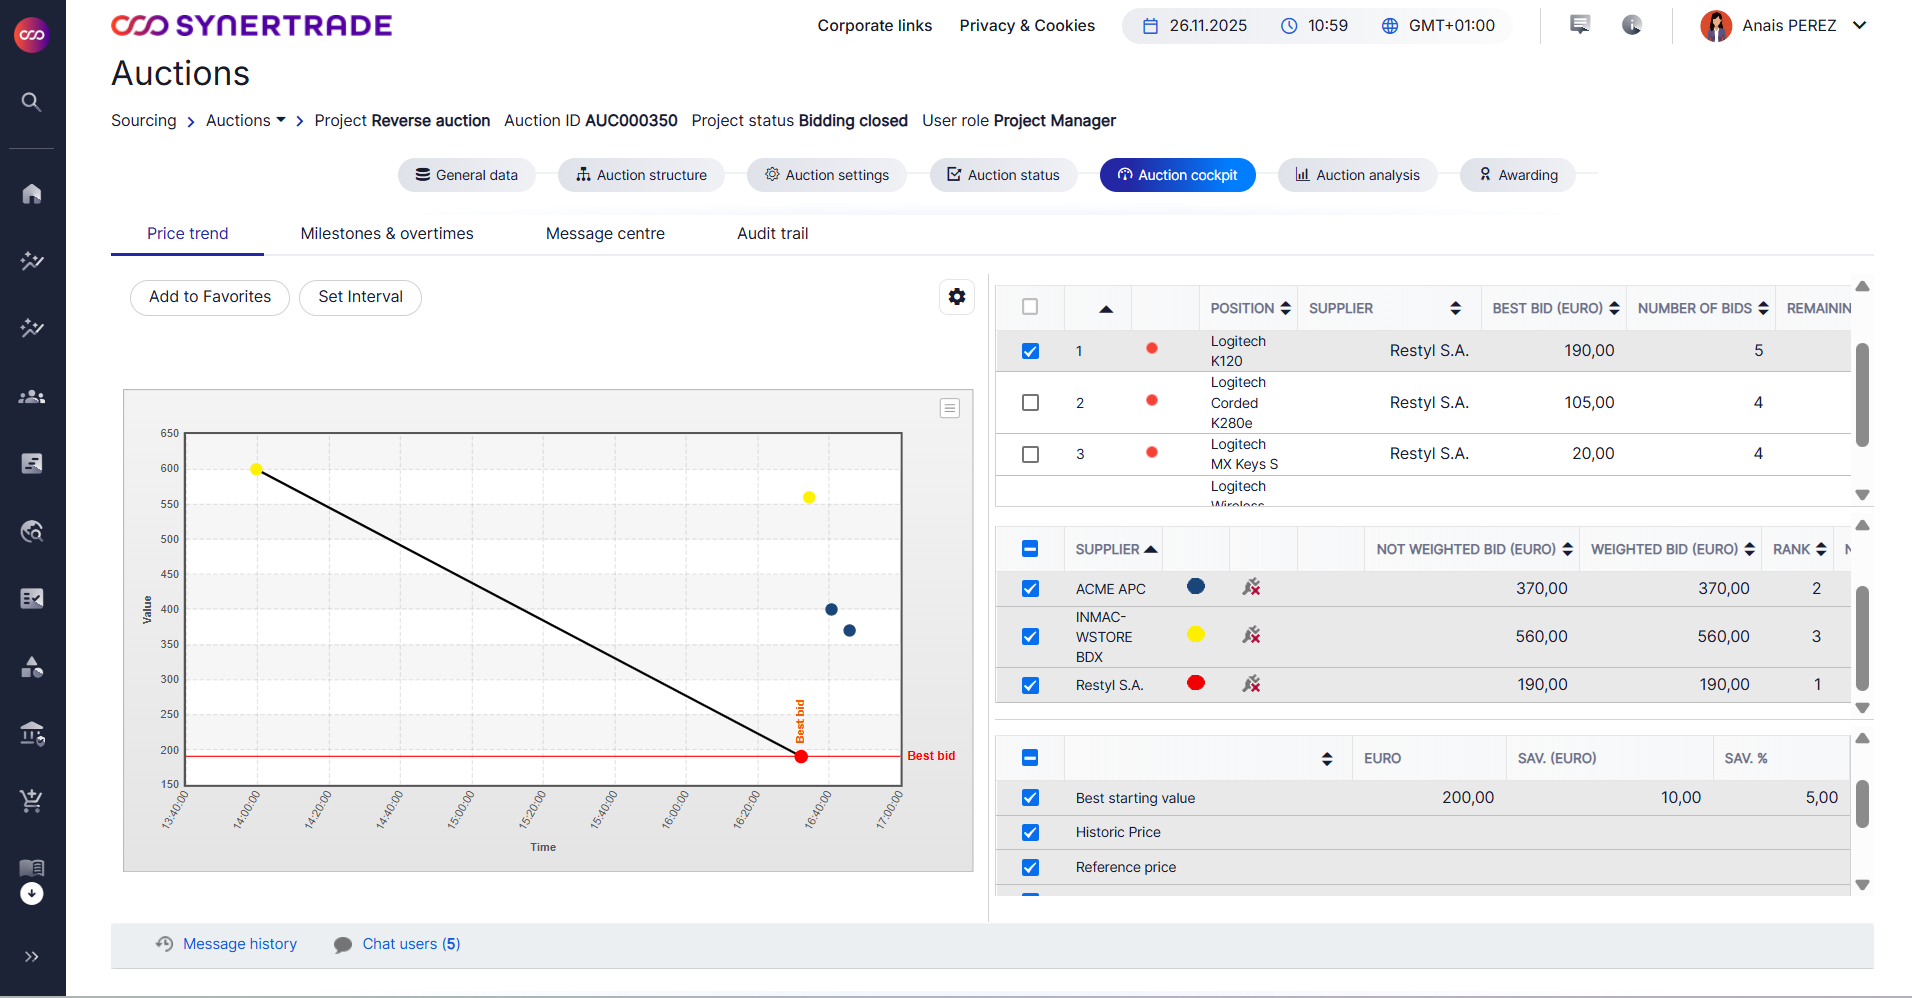
Task: Uncheck the Restyl S.A. supplier checkbox
Action: (1030, 685)
